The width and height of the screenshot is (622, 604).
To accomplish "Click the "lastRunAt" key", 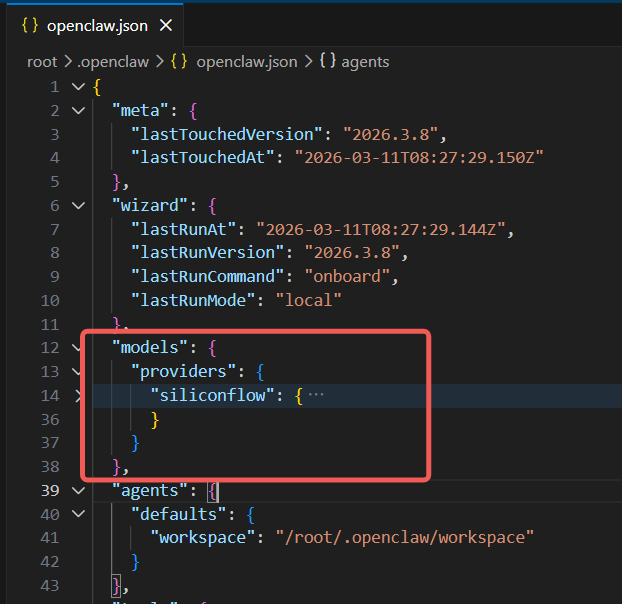I will (183, 229).
